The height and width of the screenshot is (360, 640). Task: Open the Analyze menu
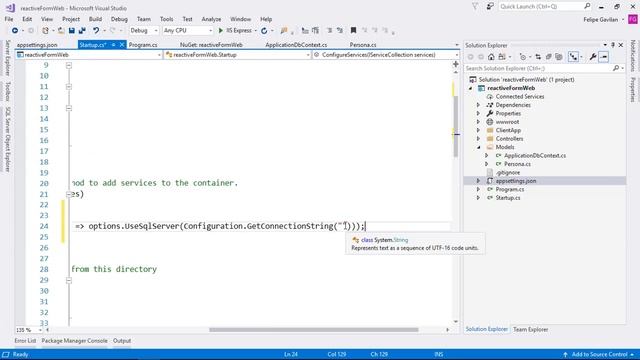point(211,19)
